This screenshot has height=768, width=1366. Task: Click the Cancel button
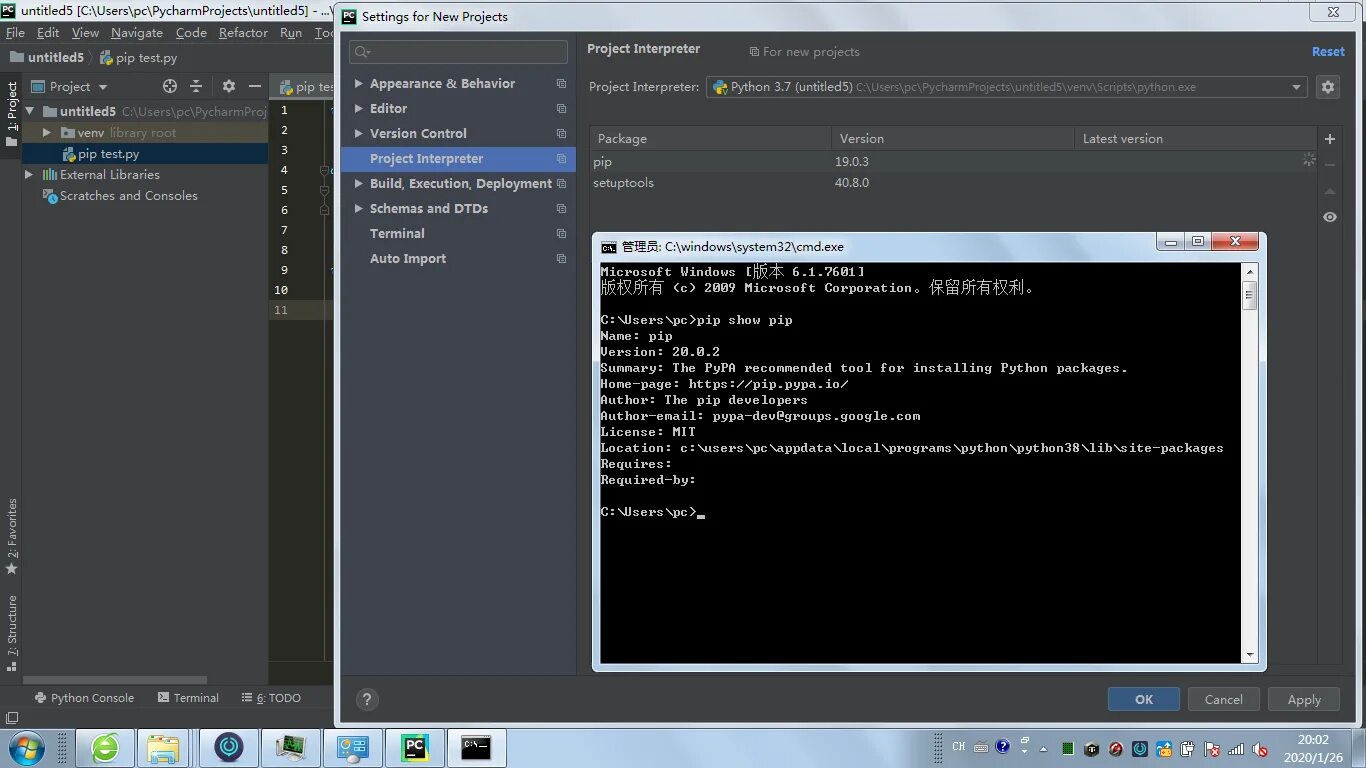[1224, 700]
